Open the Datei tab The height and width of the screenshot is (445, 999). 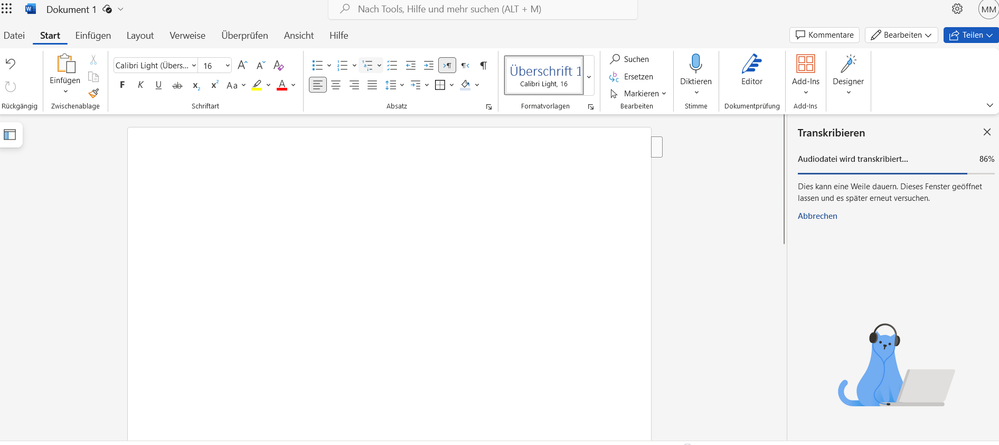[x=14, y=36]
